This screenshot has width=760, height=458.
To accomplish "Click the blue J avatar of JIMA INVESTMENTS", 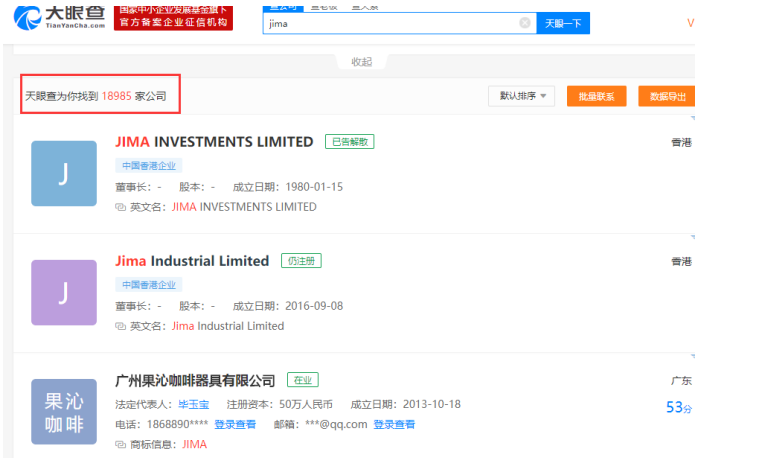I will pyautogui.click(x=64, y=174).
